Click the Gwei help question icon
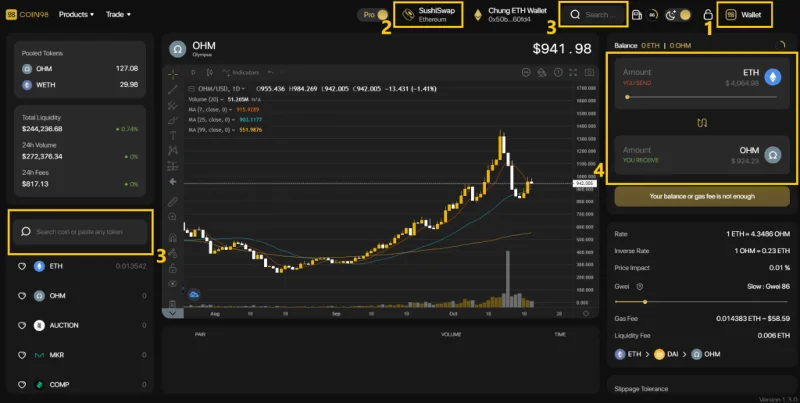The width and height of the screenshot is (800, 403). coord(639,287)
